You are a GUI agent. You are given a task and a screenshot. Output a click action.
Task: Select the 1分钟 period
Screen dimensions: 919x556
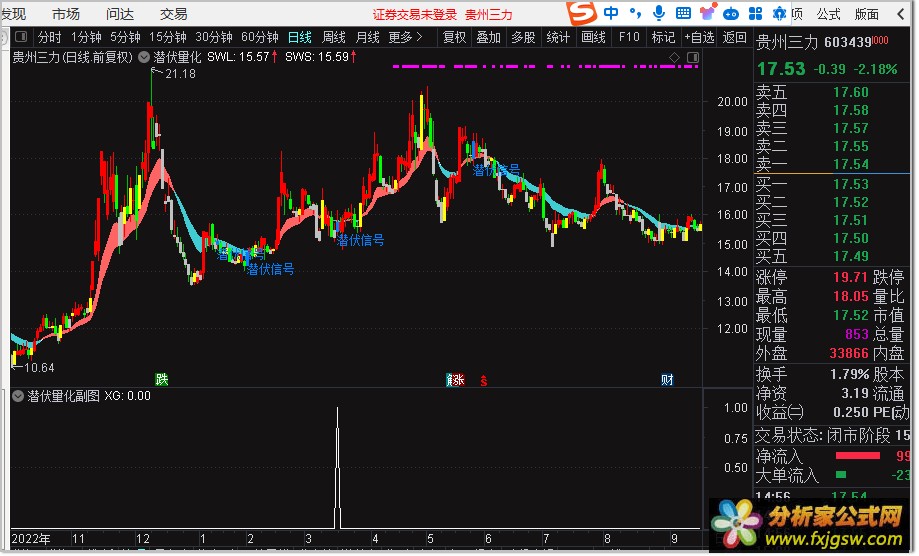point(86,37)
